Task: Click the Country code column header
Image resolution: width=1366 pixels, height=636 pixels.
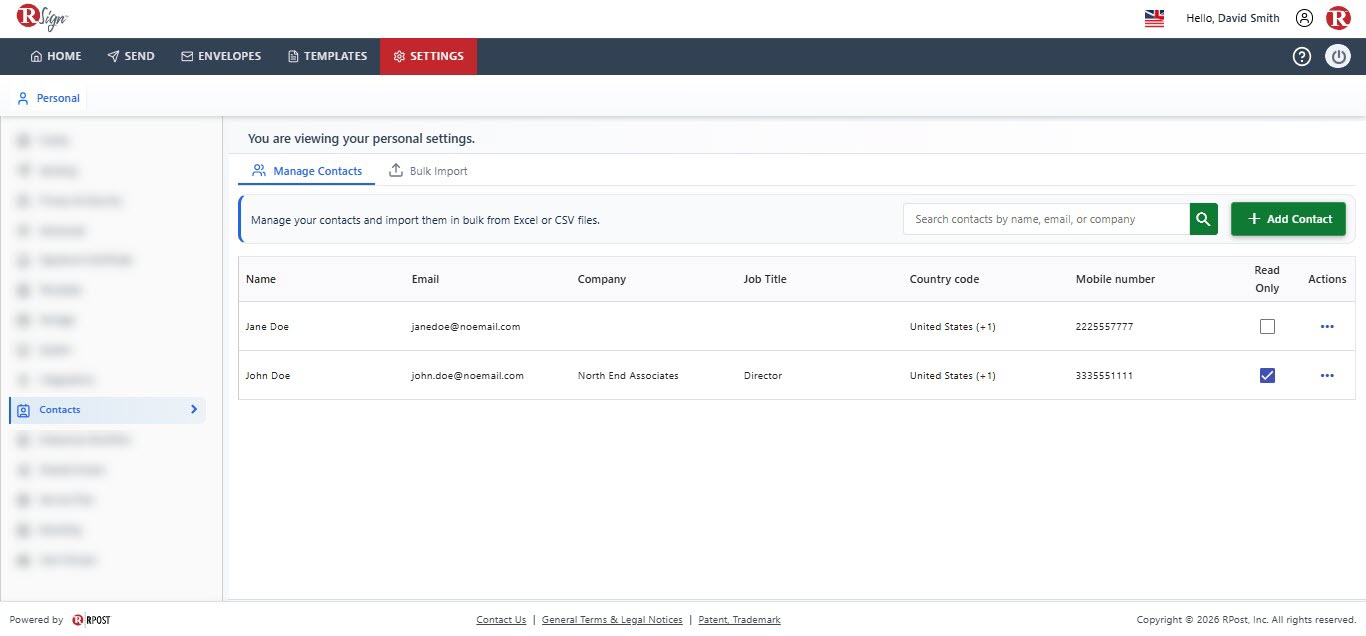Action: (x=944, y=279)
